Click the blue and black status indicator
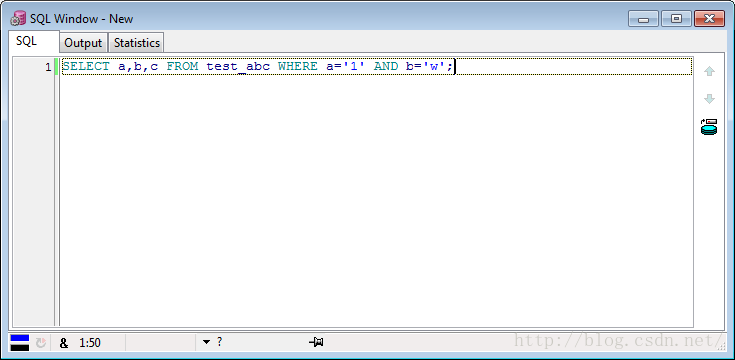 pos(20,343)
